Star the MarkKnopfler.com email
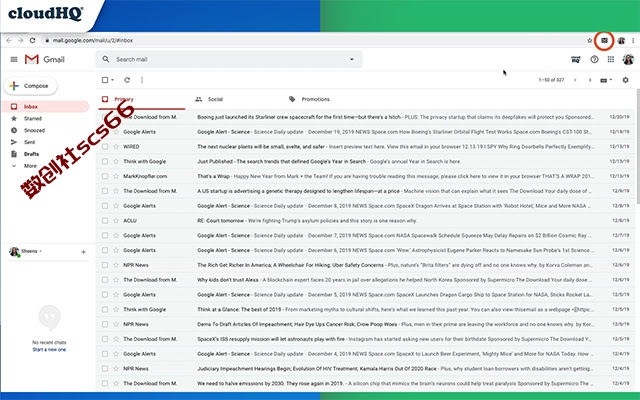Viewport: 640px width, 400px height. [116, 176]
